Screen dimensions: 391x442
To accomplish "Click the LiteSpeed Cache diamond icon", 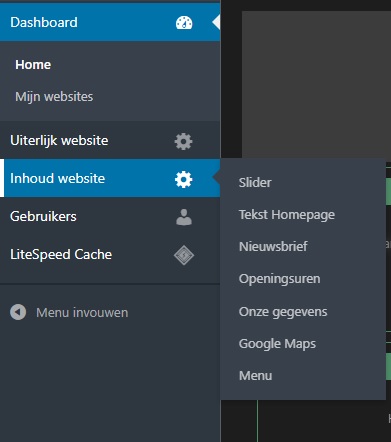I will tap(184, 255).
